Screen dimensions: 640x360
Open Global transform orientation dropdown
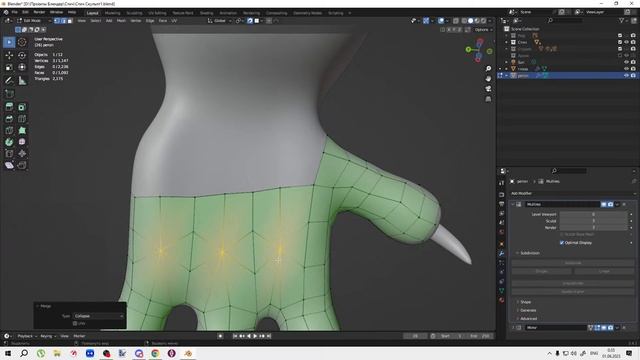[220, 20]
